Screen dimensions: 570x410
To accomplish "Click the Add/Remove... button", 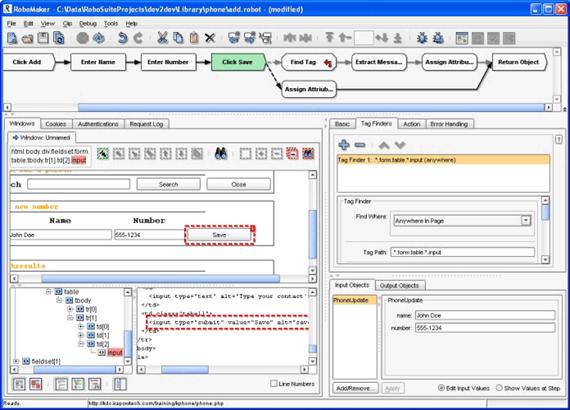I will coord(355,388).
